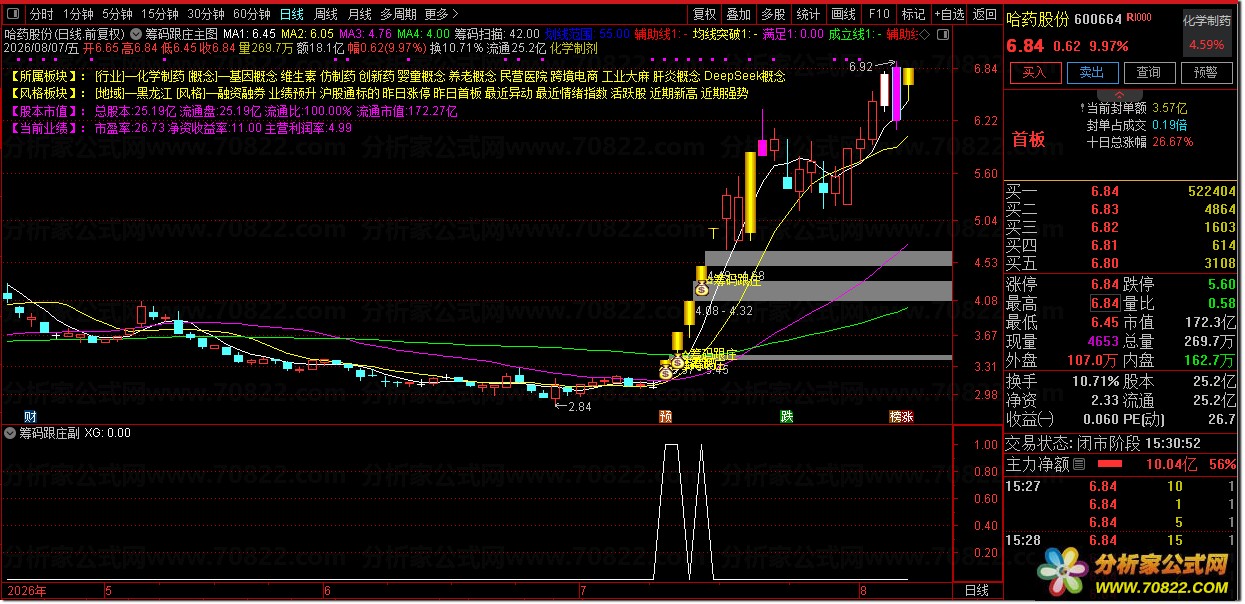Image resolution: width=1245 pixels, height=604 pixels.
Task: Click the 买五 bid row price 6.80
Action: tap(1105, 263)
